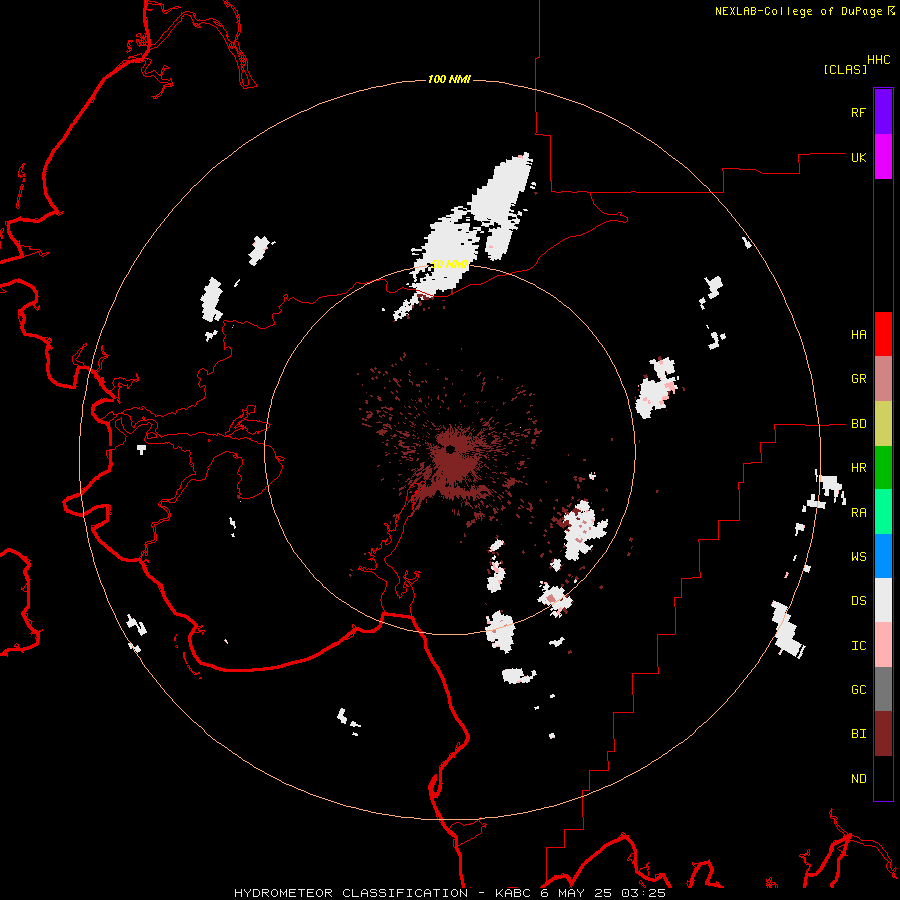
Task: Click the GC legend label
Action: pos(858,690)
